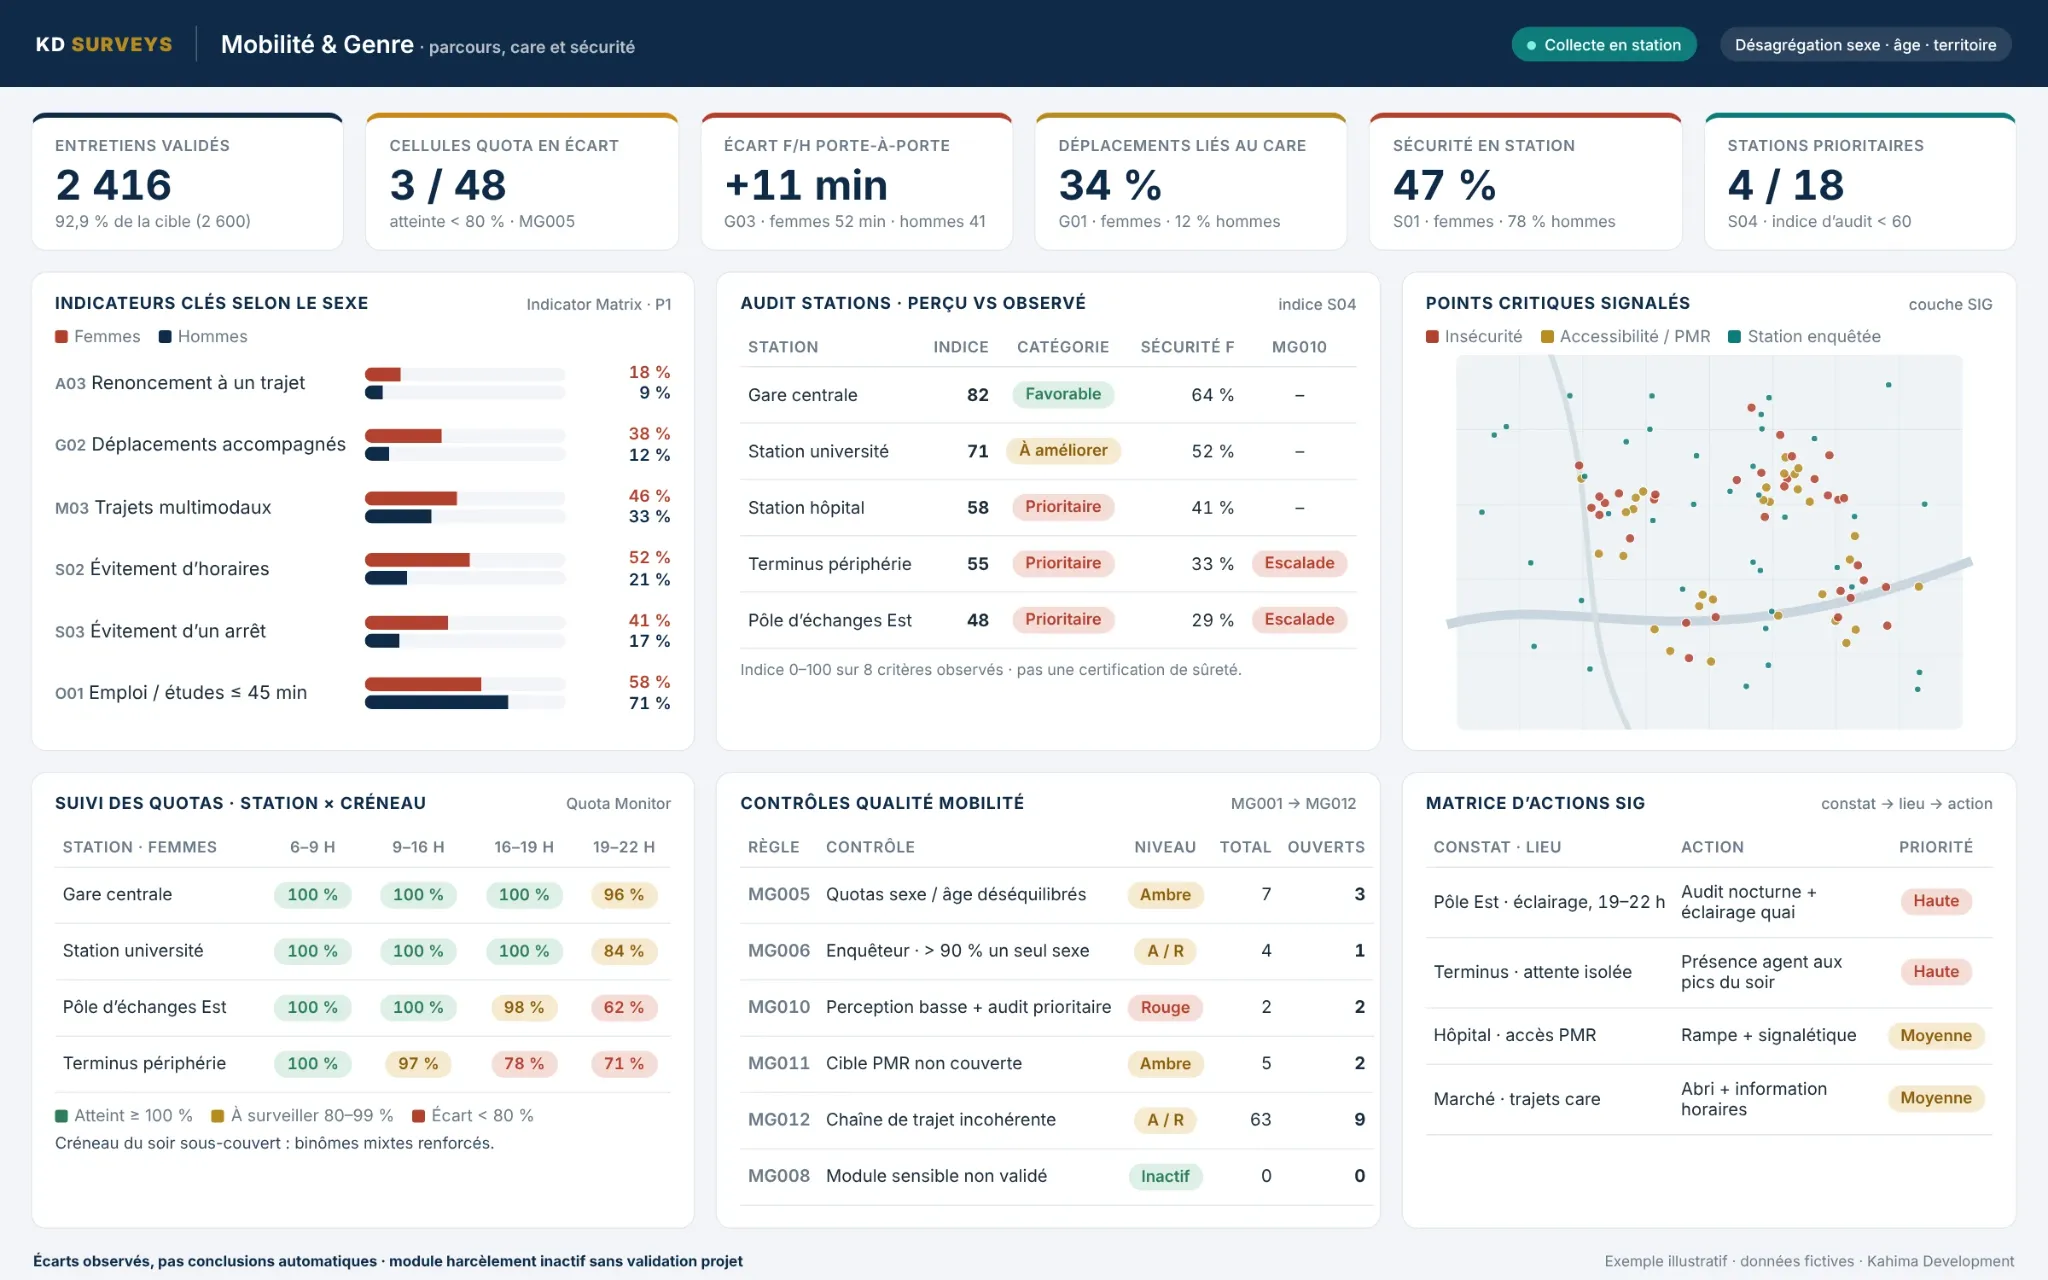Click the Atteint ≥ 100 % legend entry

click(x=124, y=1115)
